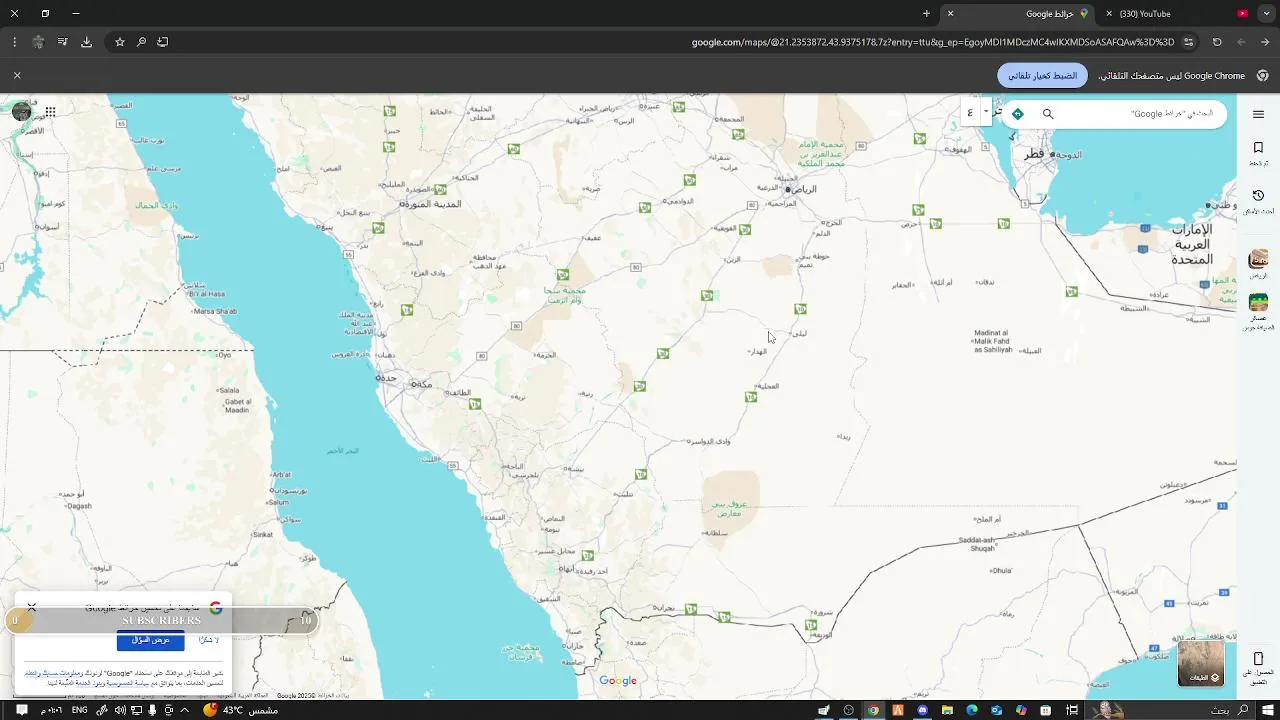Click the speaker volume tray icon

coord(119,710)
